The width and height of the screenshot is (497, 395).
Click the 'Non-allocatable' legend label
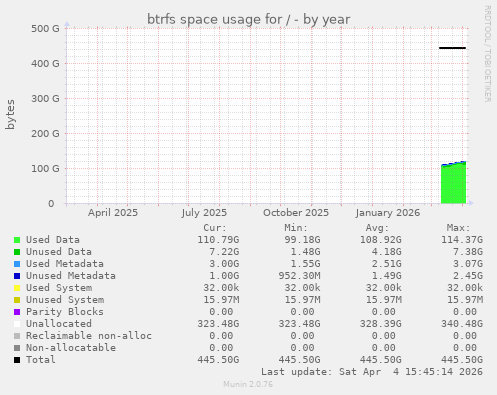pos(71,348)
